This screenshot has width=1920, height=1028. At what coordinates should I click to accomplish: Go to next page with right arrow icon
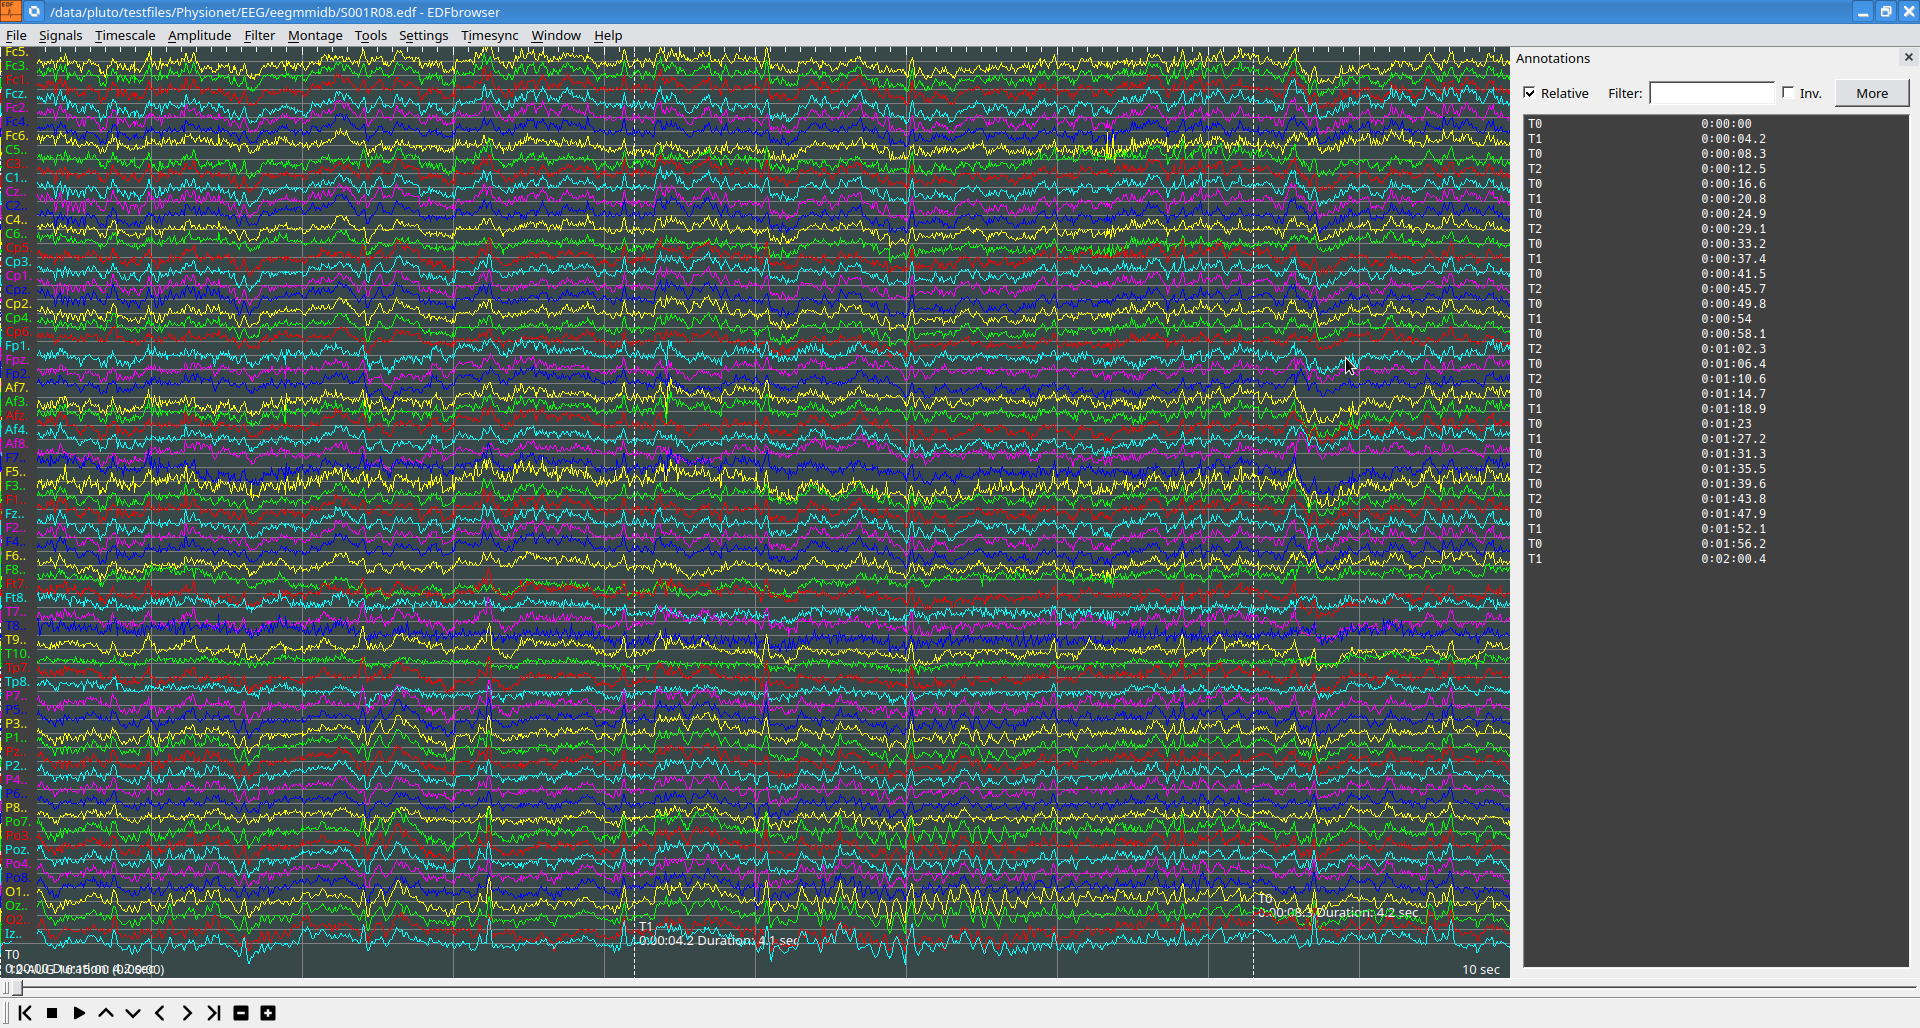point(186,1013)
